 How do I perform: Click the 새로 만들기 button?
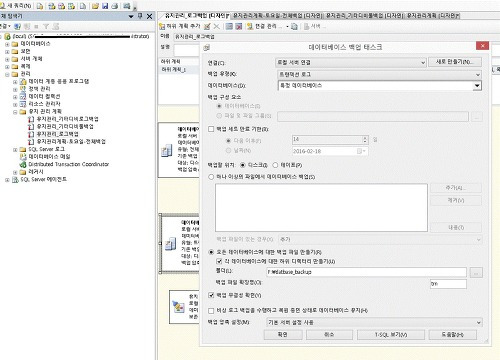coord(454,62)
